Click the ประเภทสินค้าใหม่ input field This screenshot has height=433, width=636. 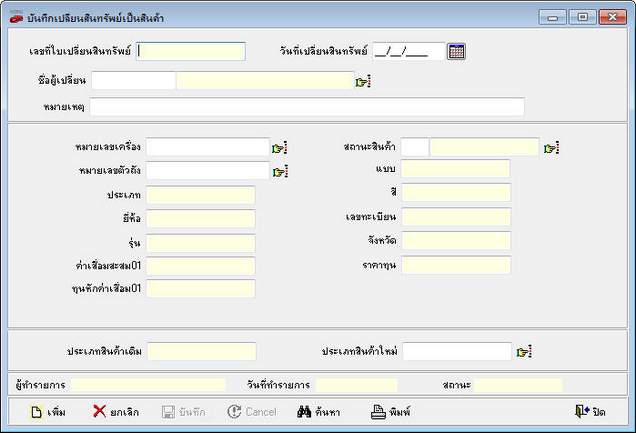point(457,351)
